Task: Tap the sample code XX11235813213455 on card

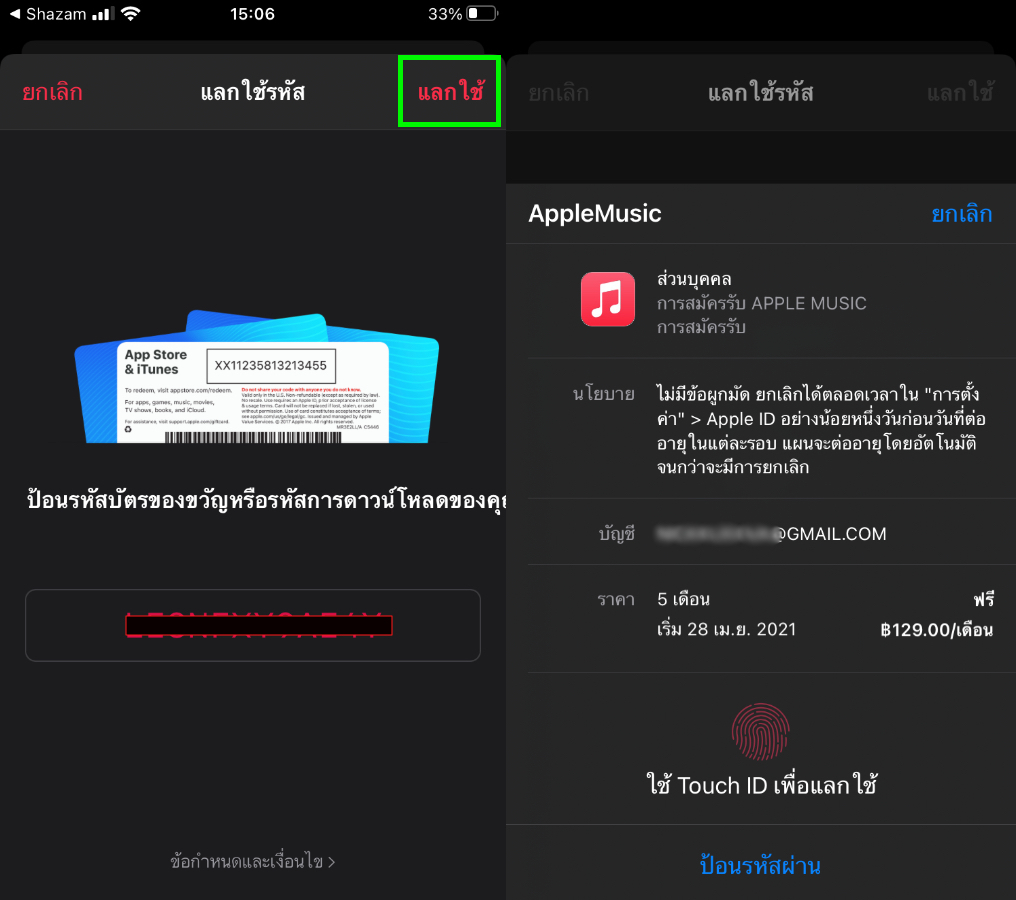Action: pos(271,365)
